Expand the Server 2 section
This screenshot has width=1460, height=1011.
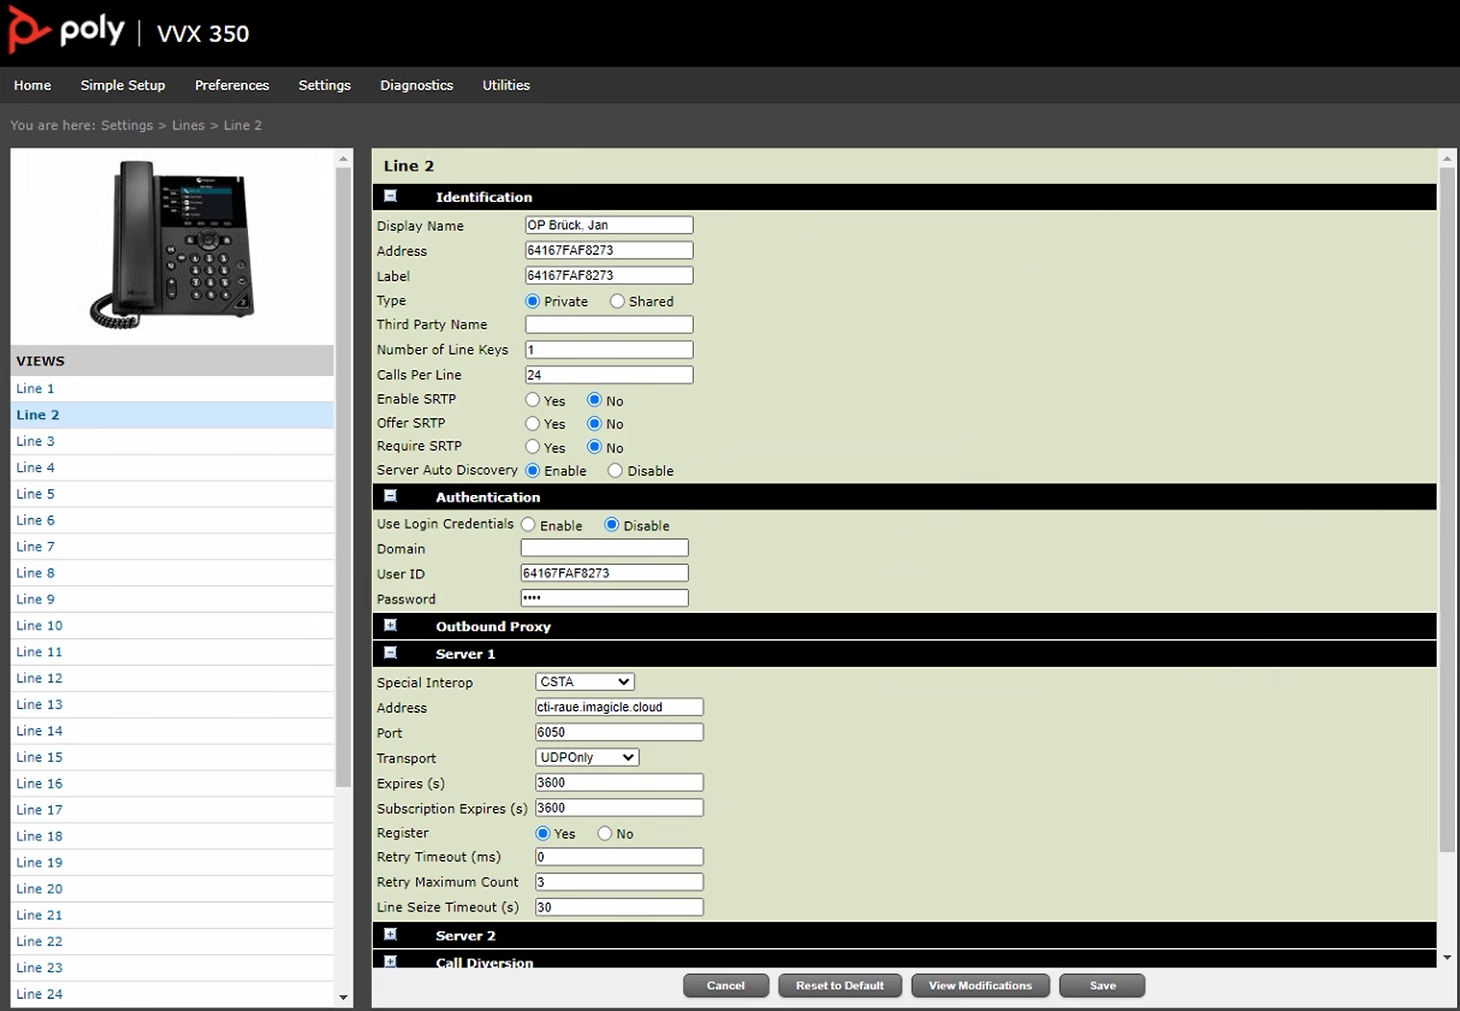391,935
